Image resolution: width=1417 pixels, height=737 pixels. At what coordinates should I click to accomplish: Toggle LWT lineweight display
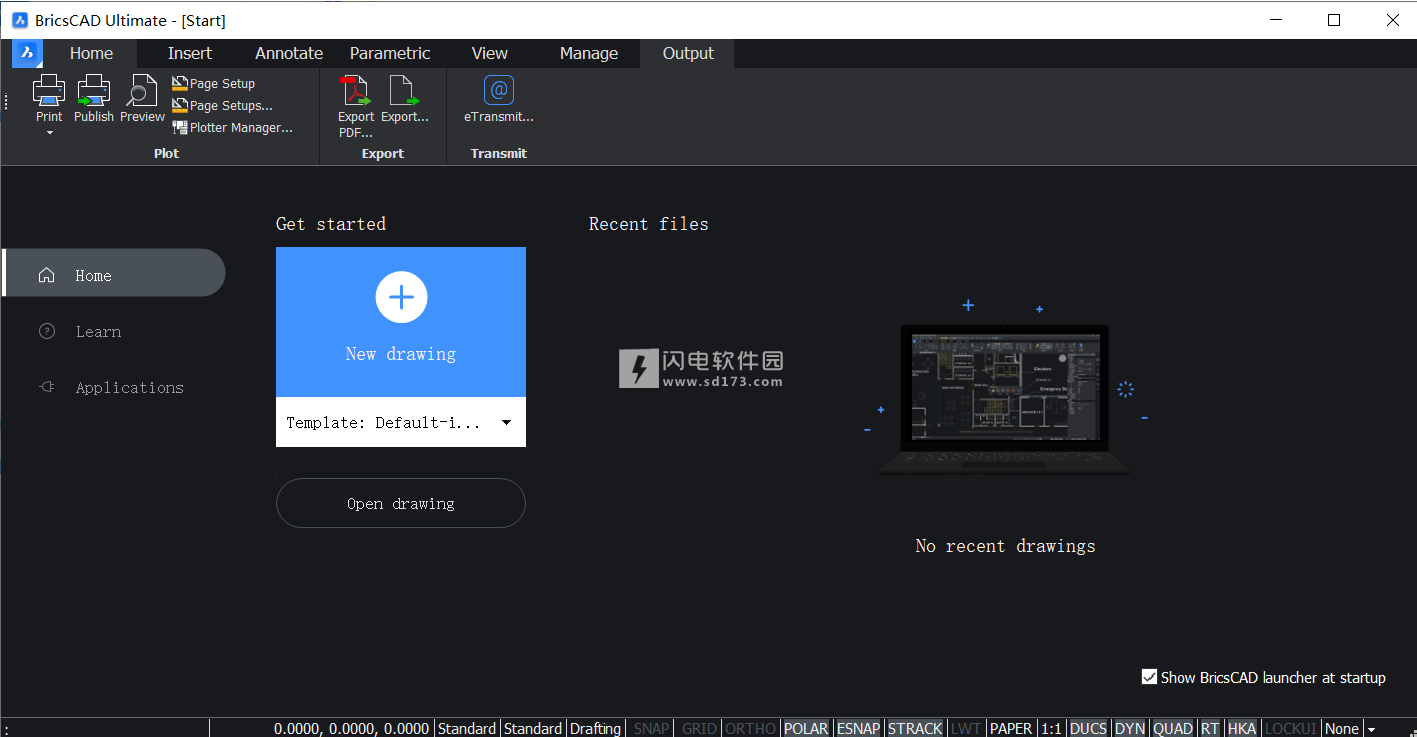click(x=966, y=729)
